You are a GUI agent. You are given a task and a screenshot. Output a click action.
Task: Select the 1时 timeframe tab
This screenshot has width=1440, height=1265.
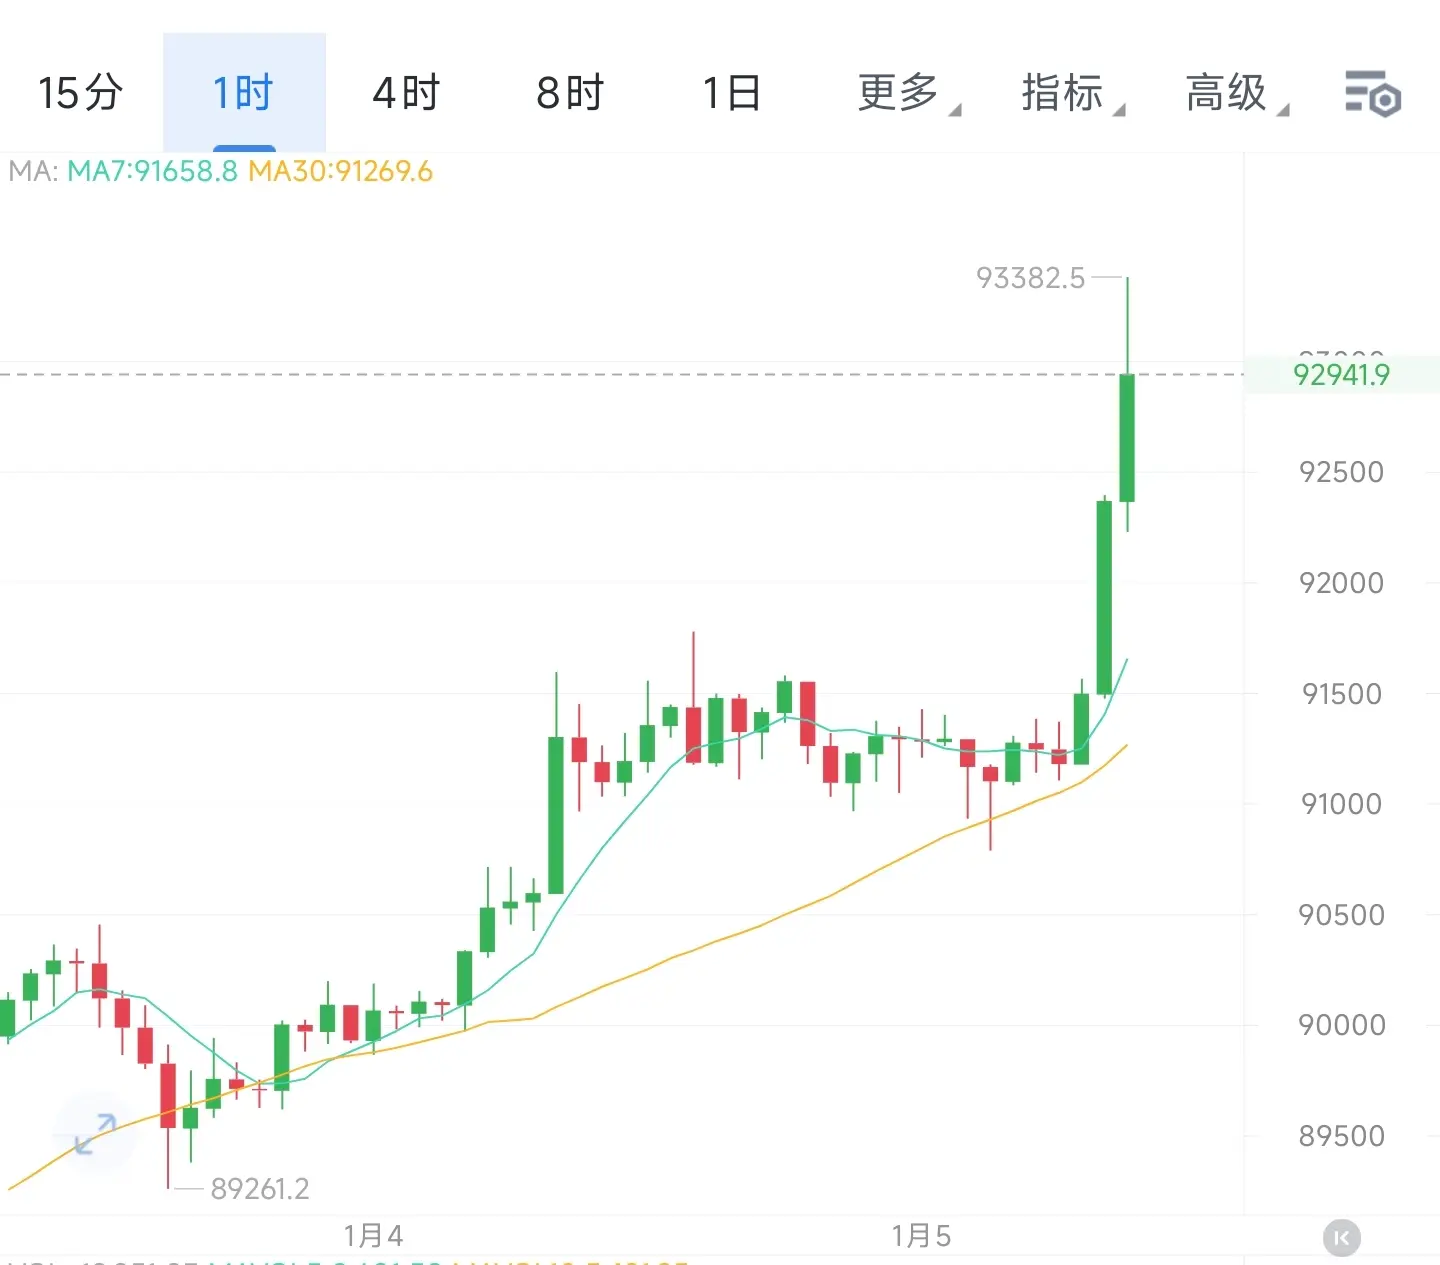[244, 93]
